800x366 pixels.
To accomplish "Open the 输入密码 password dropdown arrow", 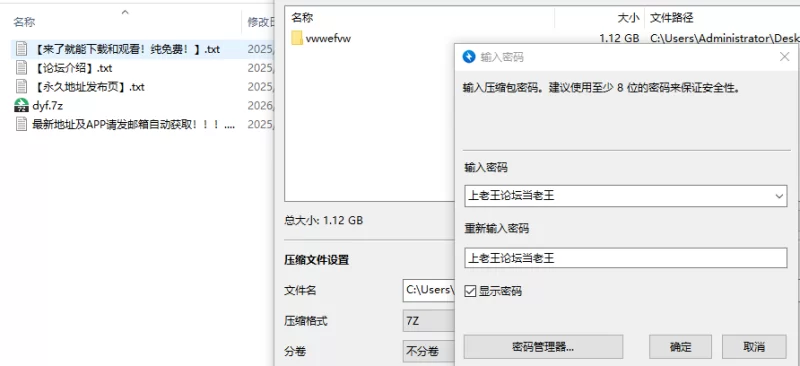I will 779,196.
